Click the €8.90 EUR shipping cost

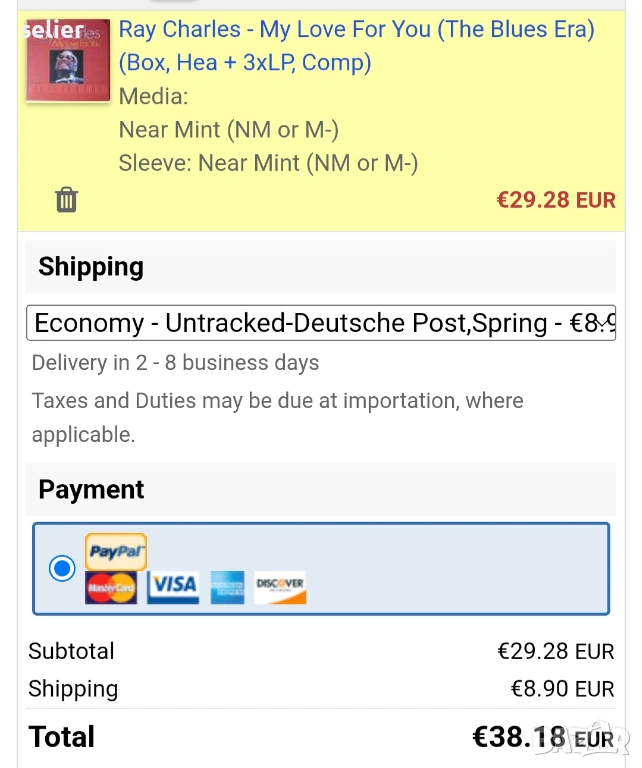tap(562, 689)
